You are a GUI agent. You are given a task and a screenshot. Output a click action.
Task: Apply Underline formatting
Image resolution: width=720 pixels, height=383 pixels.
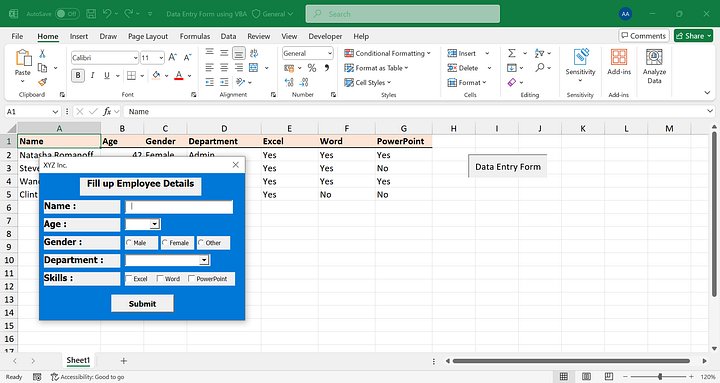click(x=107, y=75)
